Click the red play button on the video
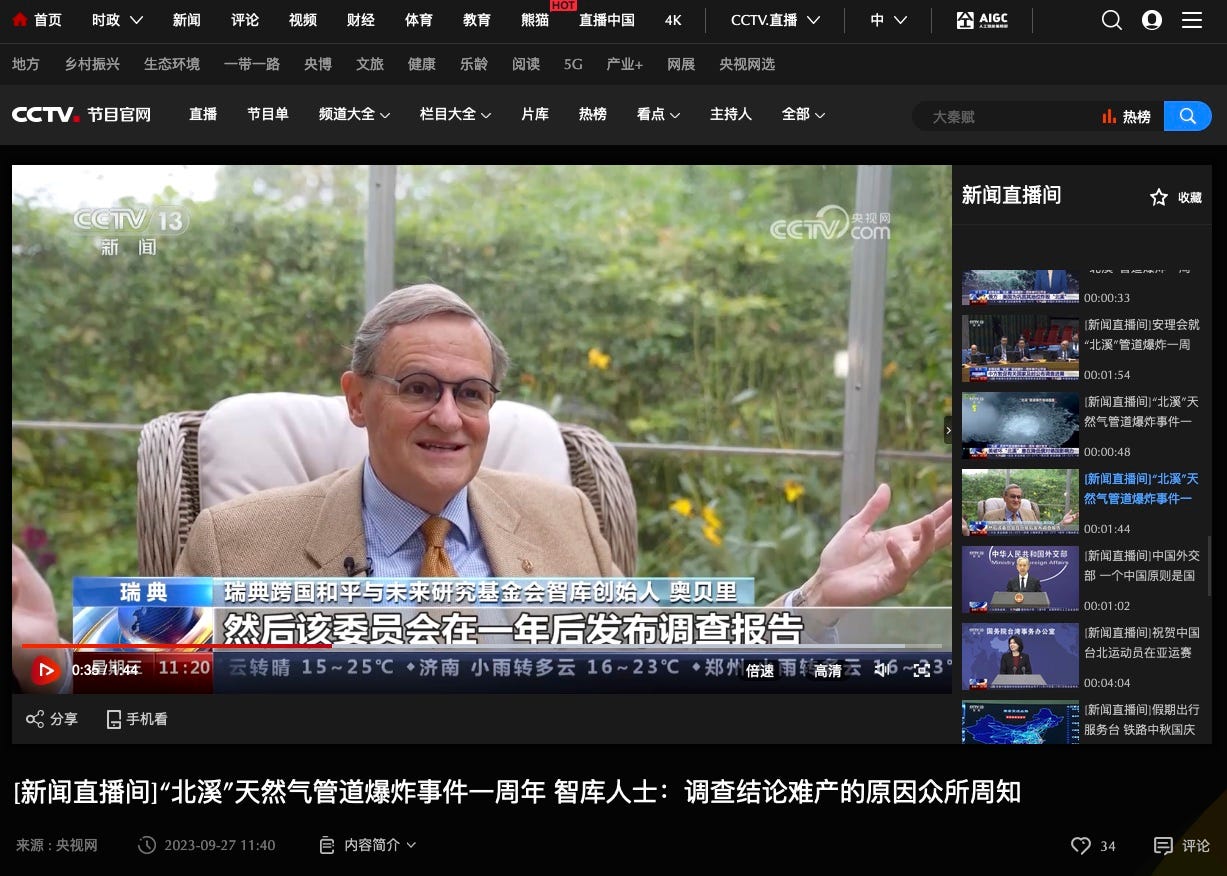 (45, 670)
